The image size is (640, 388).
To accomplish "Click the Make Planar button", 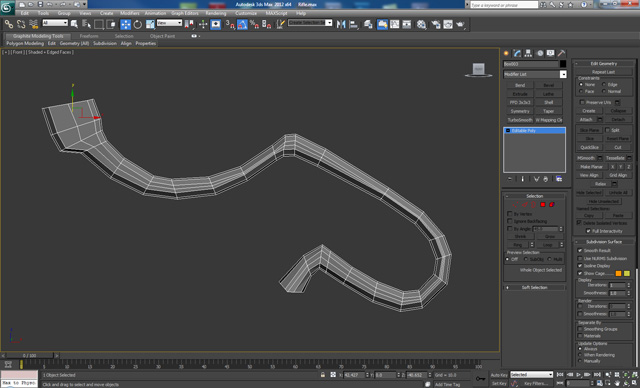I will pyautogui.click(x=591, y=167).
